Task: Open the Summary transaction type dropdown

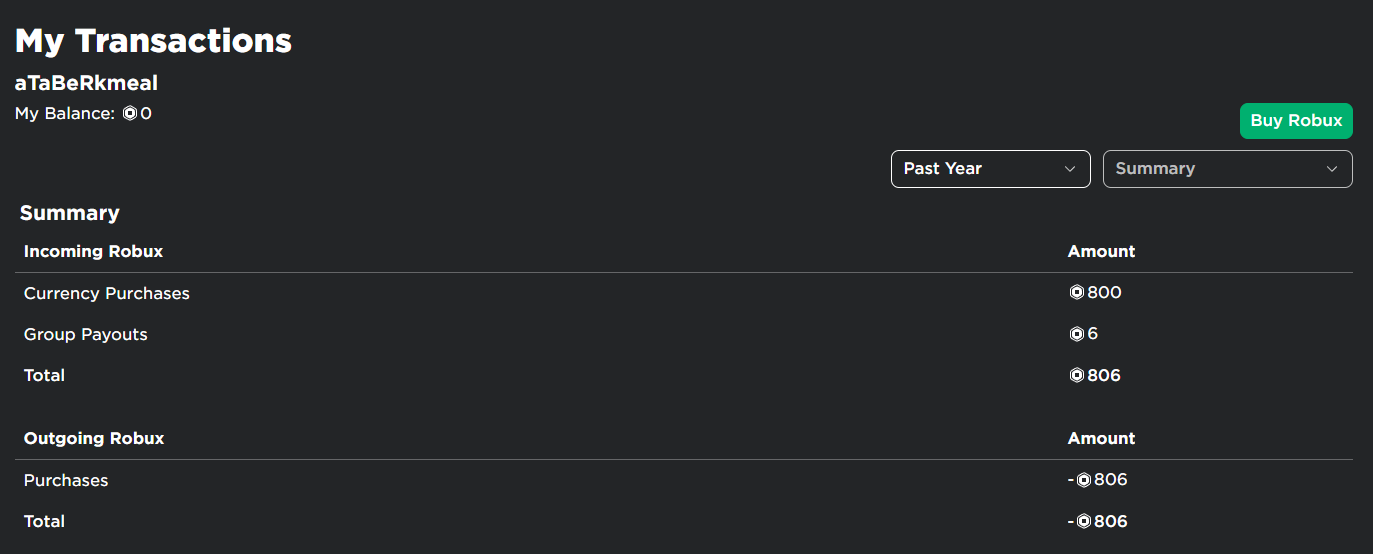Action: click(1227, 169)
